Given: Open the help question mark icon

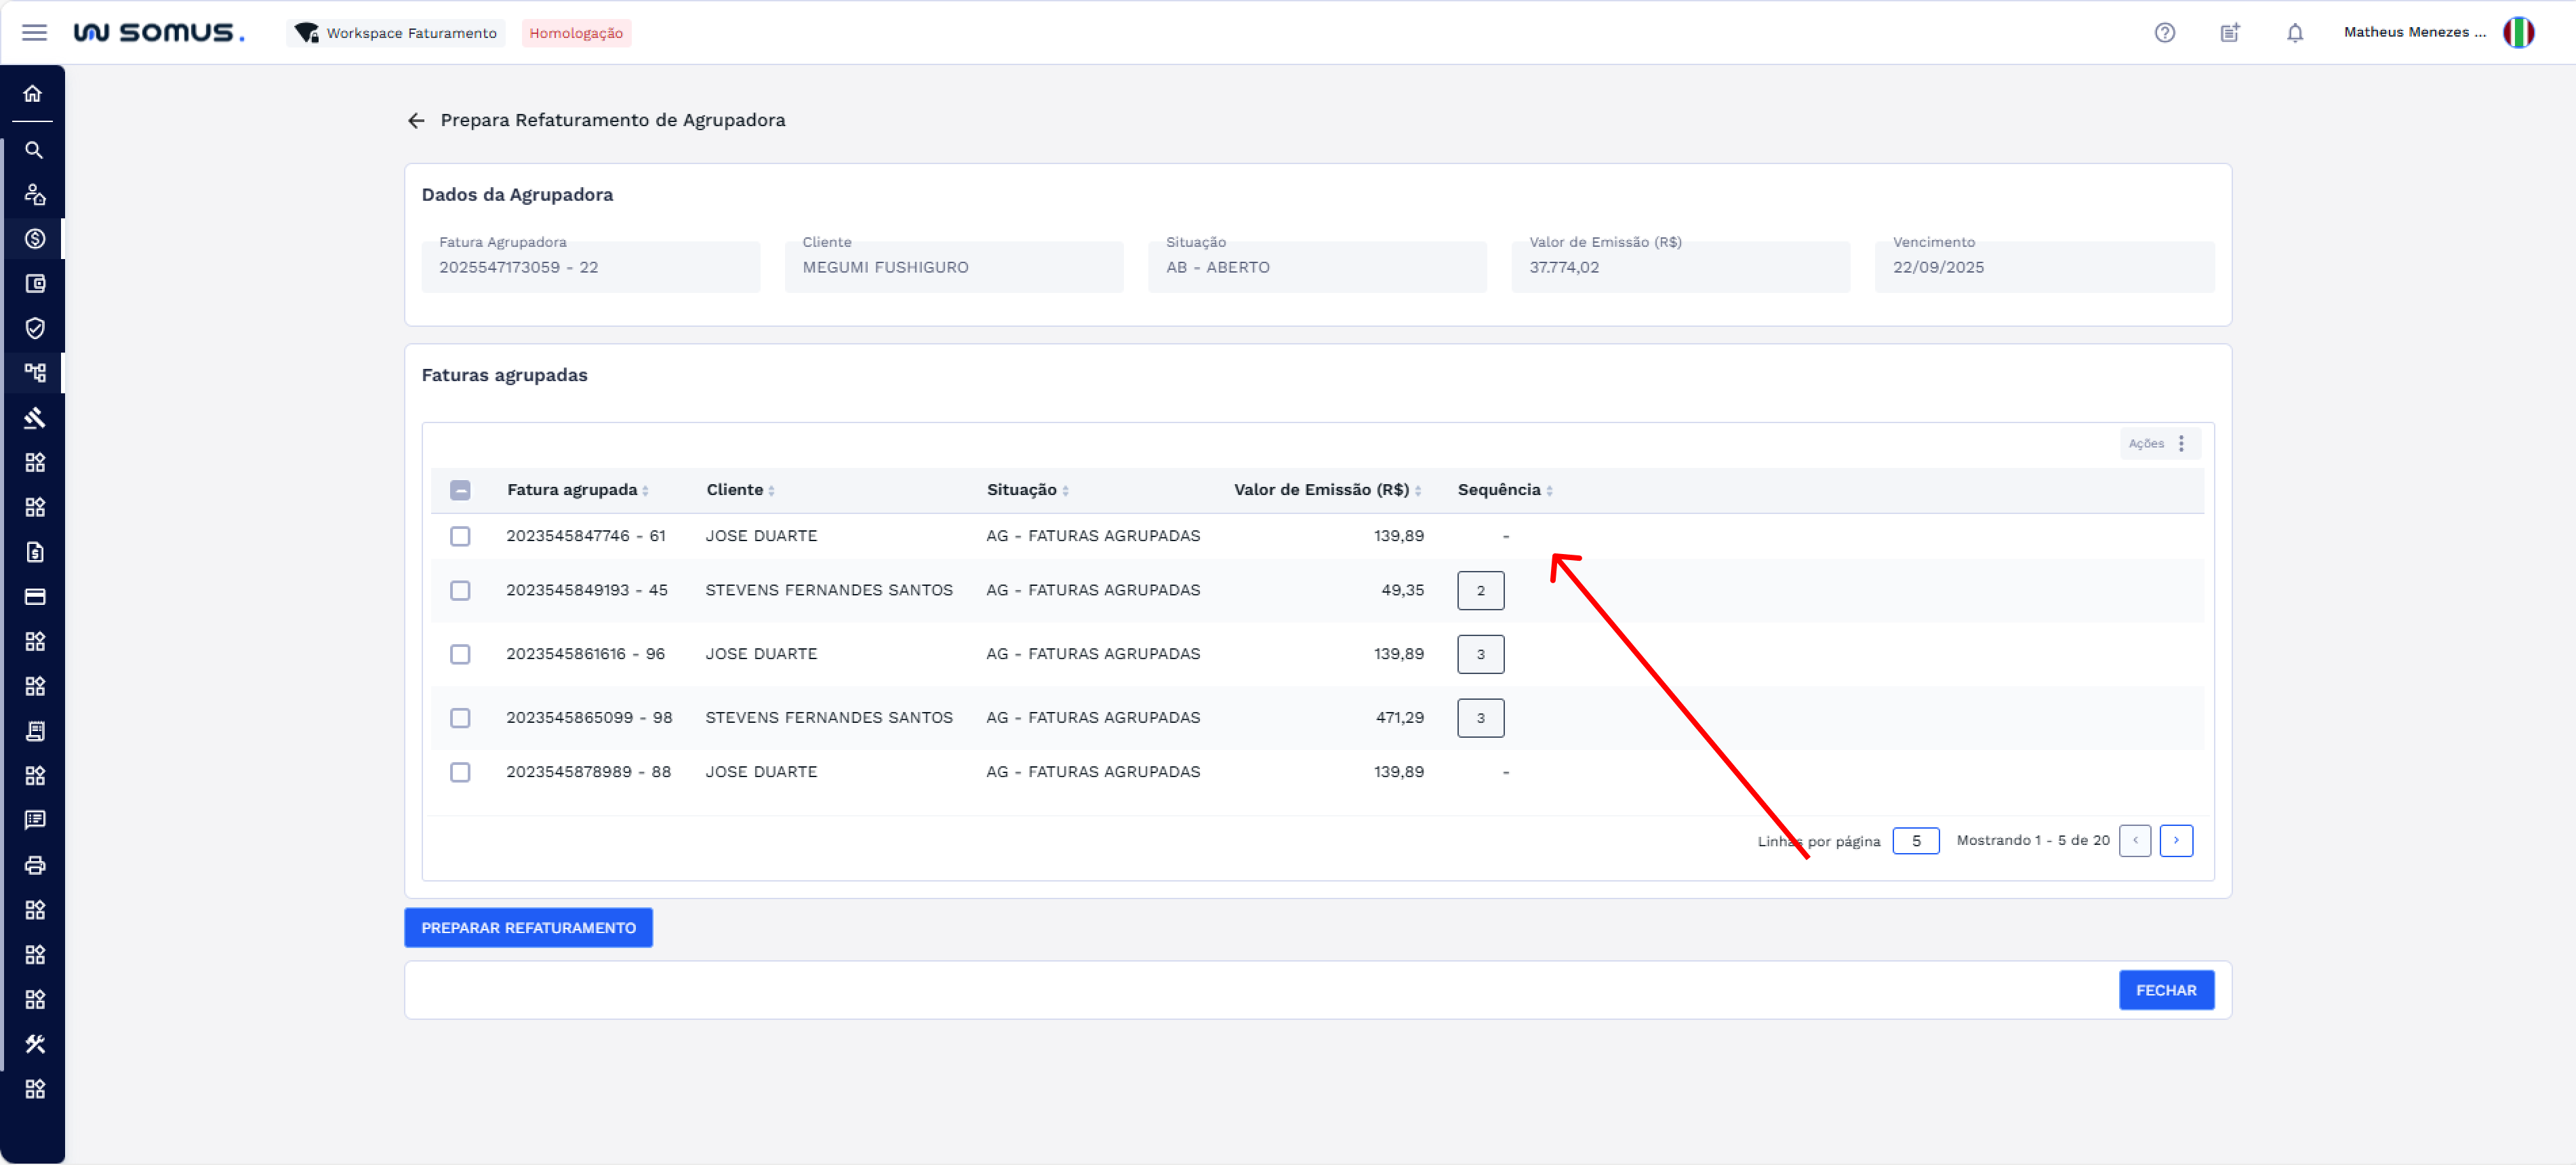Looking at the screenshot, I should [x=2164, y=33].
